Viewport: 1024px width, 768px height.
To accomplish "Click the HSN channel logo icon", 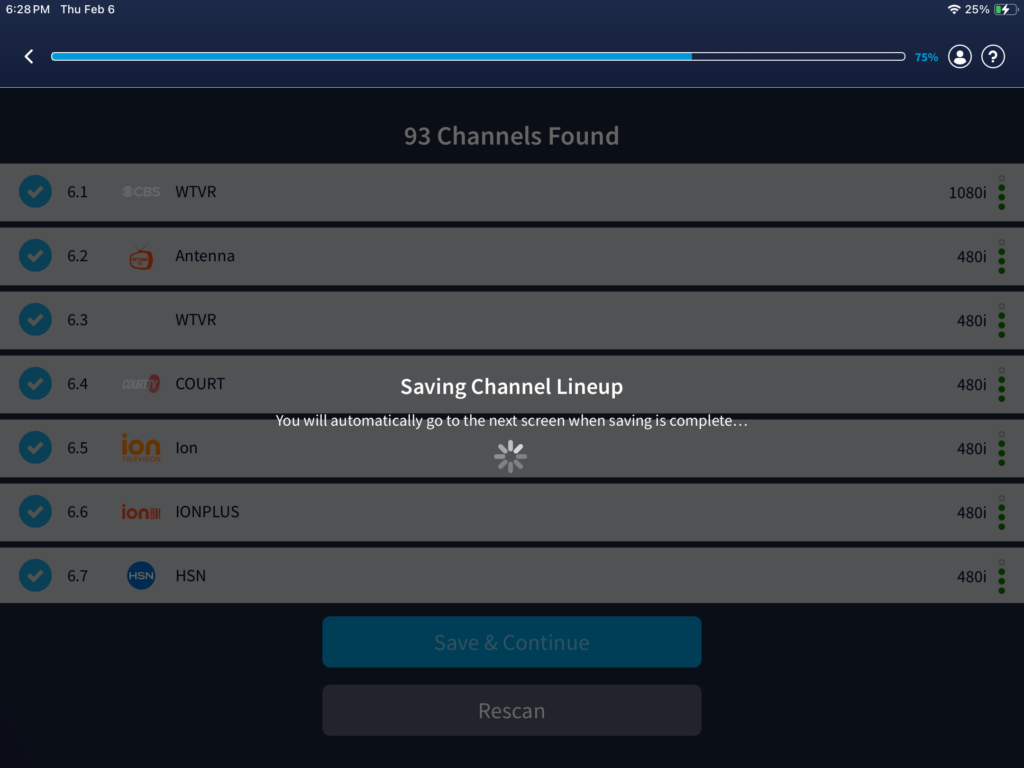I will point(141,576).
